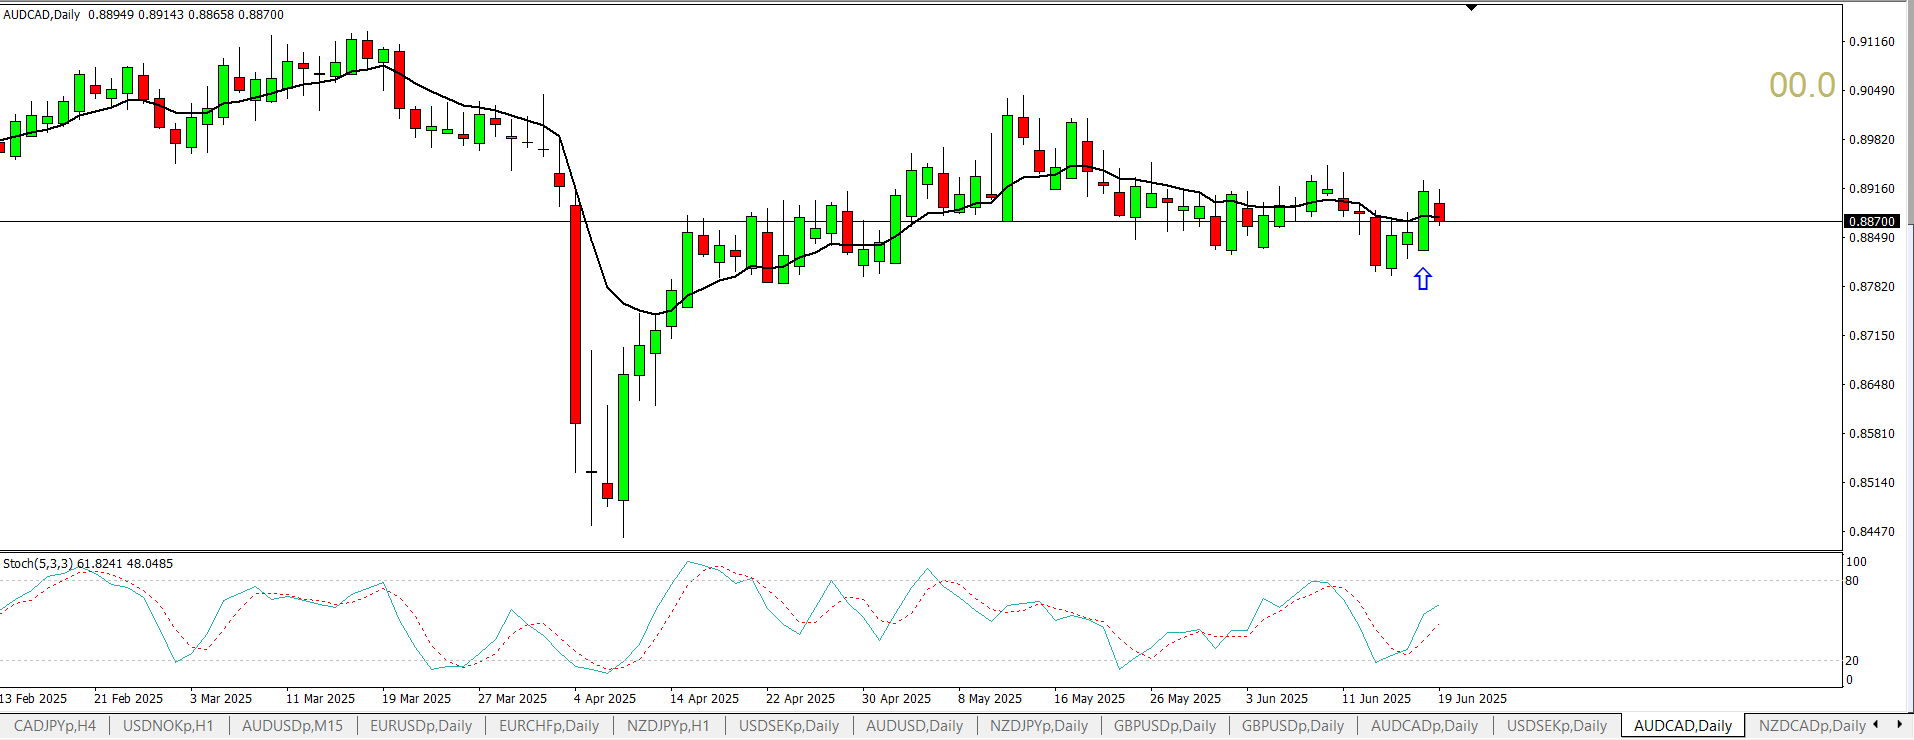The width and height of the screenshot is (1914, 740).
Task: Switch to the AUDUSD,Daily tab
Action: click(x=914, y=726)
